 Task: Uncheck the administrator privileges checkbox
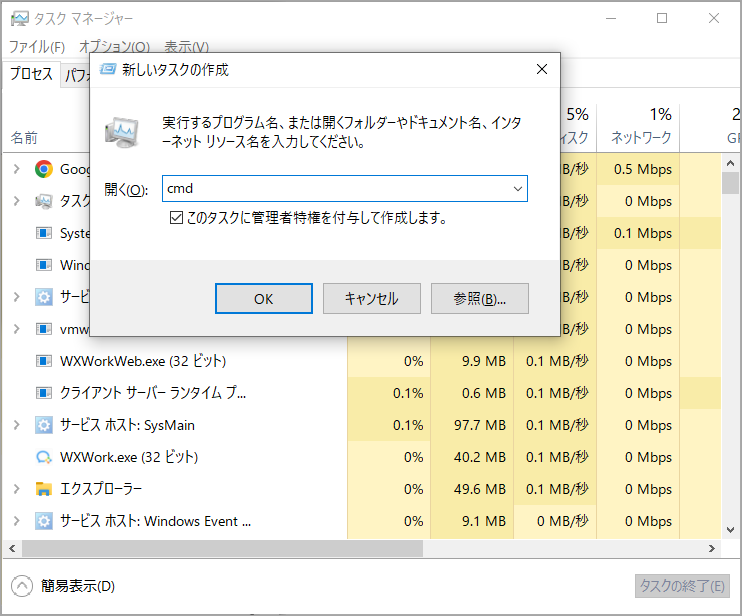(176, 218)
